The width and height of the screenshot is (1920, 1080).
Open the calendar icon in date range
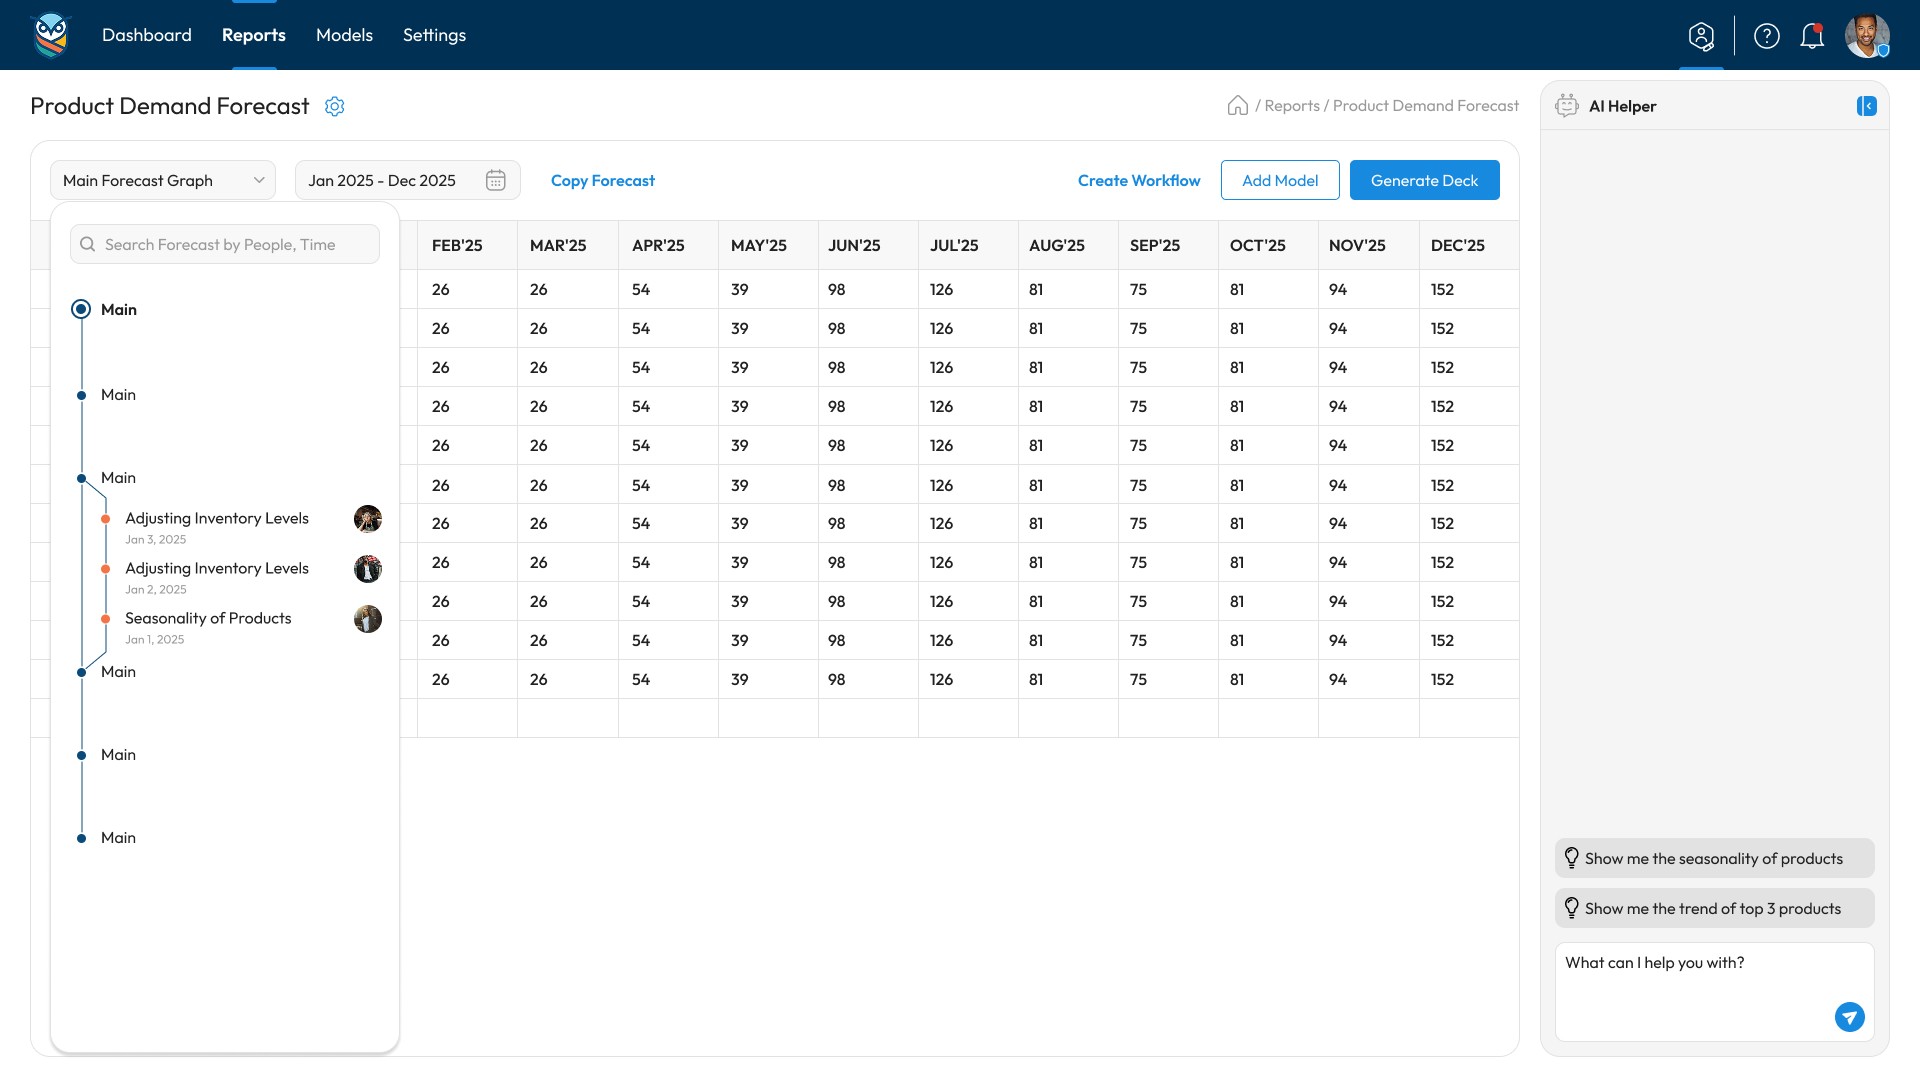[496, 180]
